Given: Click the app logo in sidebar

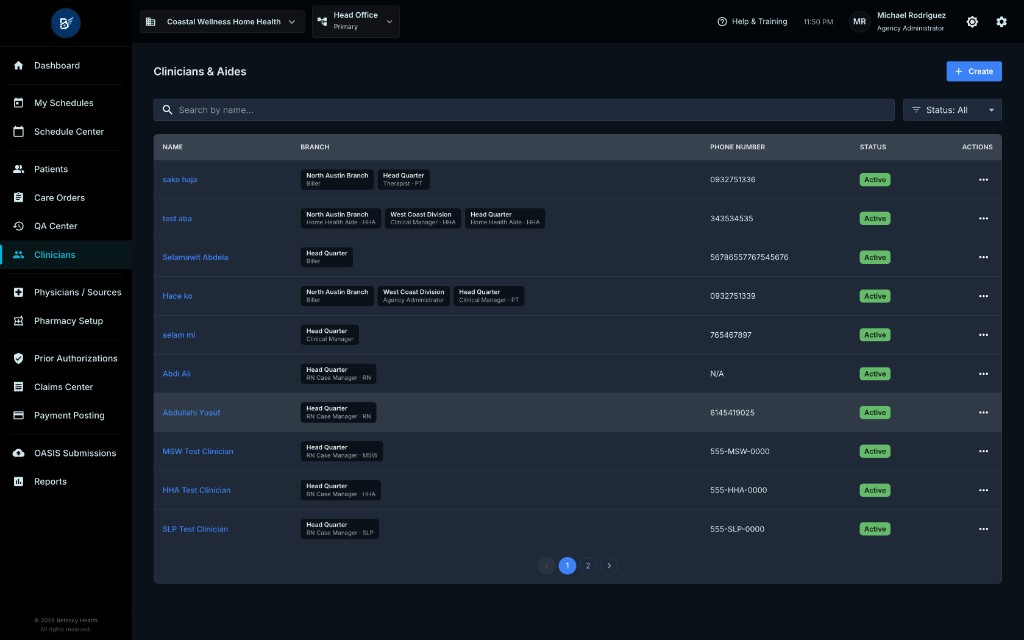Looking at the screenshot, I should [x=65, y=23].
